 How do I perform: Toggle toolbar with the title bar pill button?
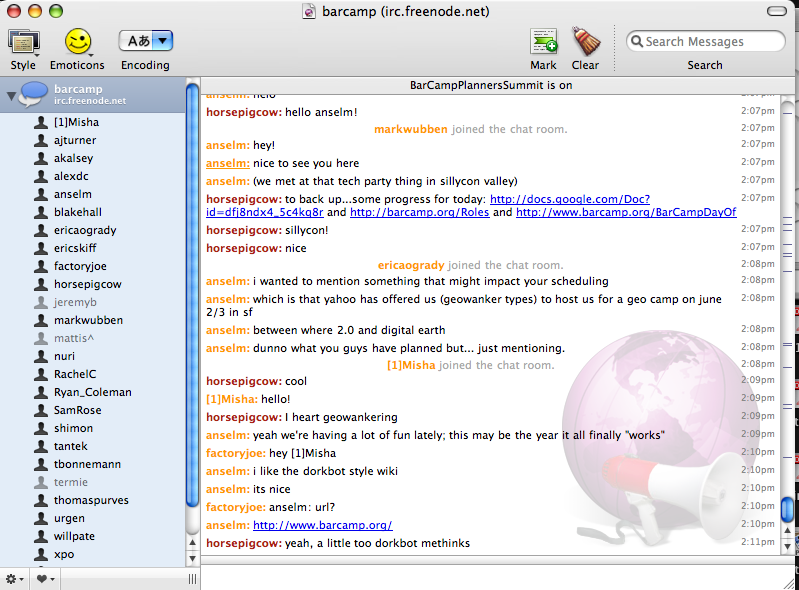click(x=777, y=11)
